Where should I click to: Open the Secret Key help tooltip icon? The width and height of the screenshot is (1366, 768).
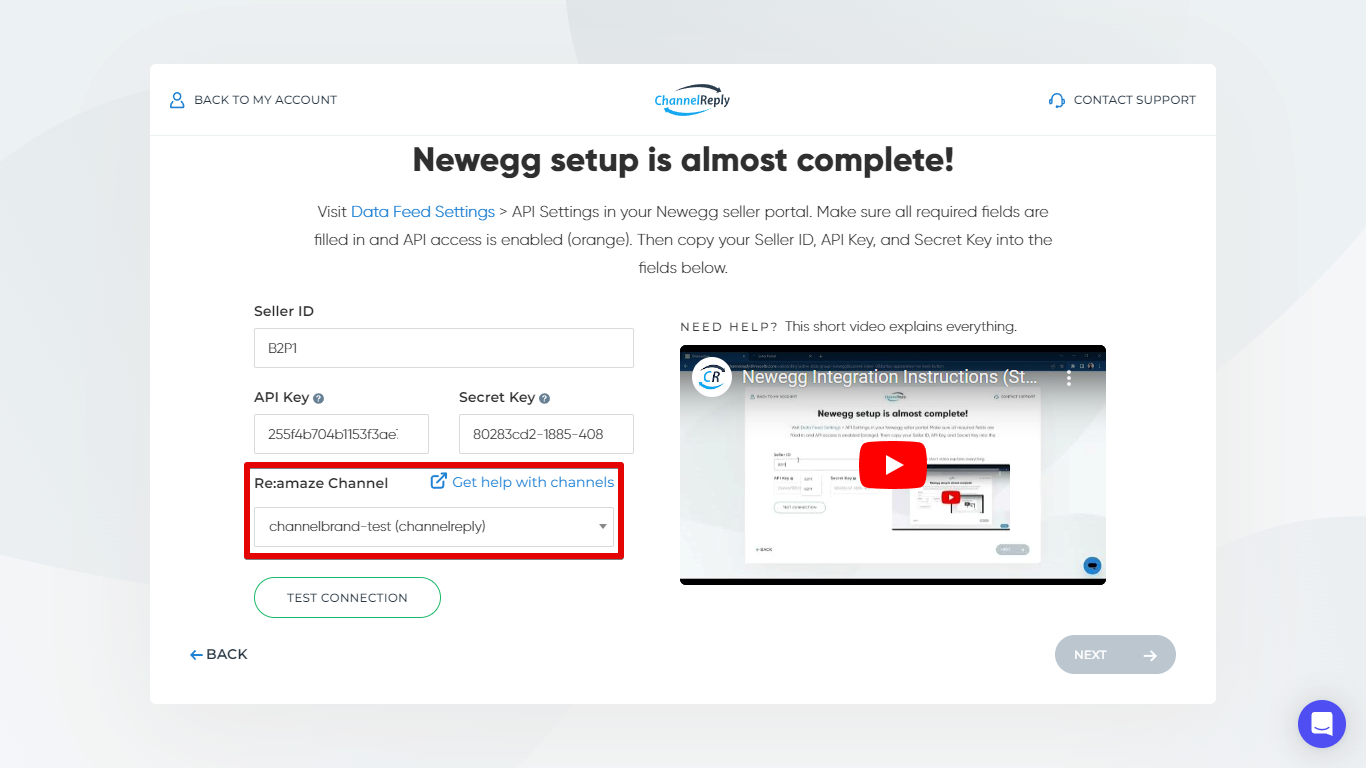tap(544, 398)
